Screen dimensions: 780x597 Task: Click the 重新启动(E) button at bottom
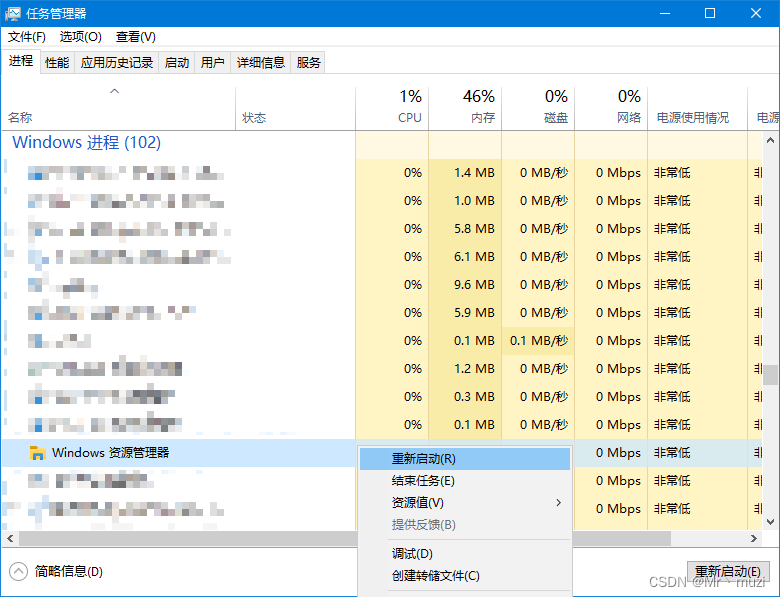pyautogui.click(x=728, y=571)
